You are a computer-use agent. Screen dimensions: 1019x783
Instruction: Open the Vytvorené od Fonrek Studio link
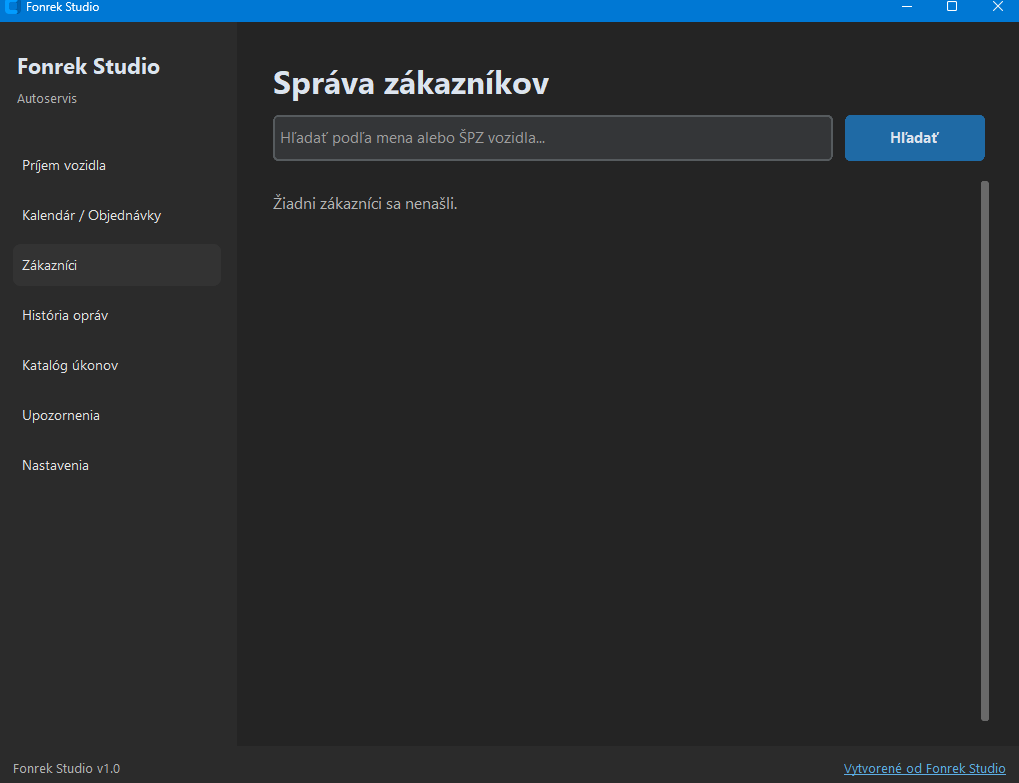click(924, 768)
